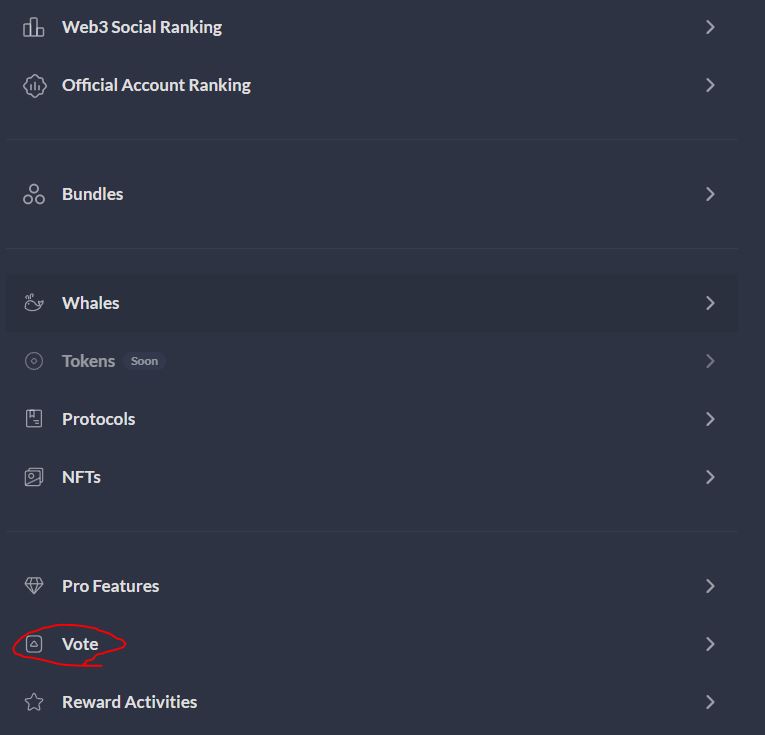765x735 pixels.
Task: Click the Pro Features diamond icon
Action: 34,586
